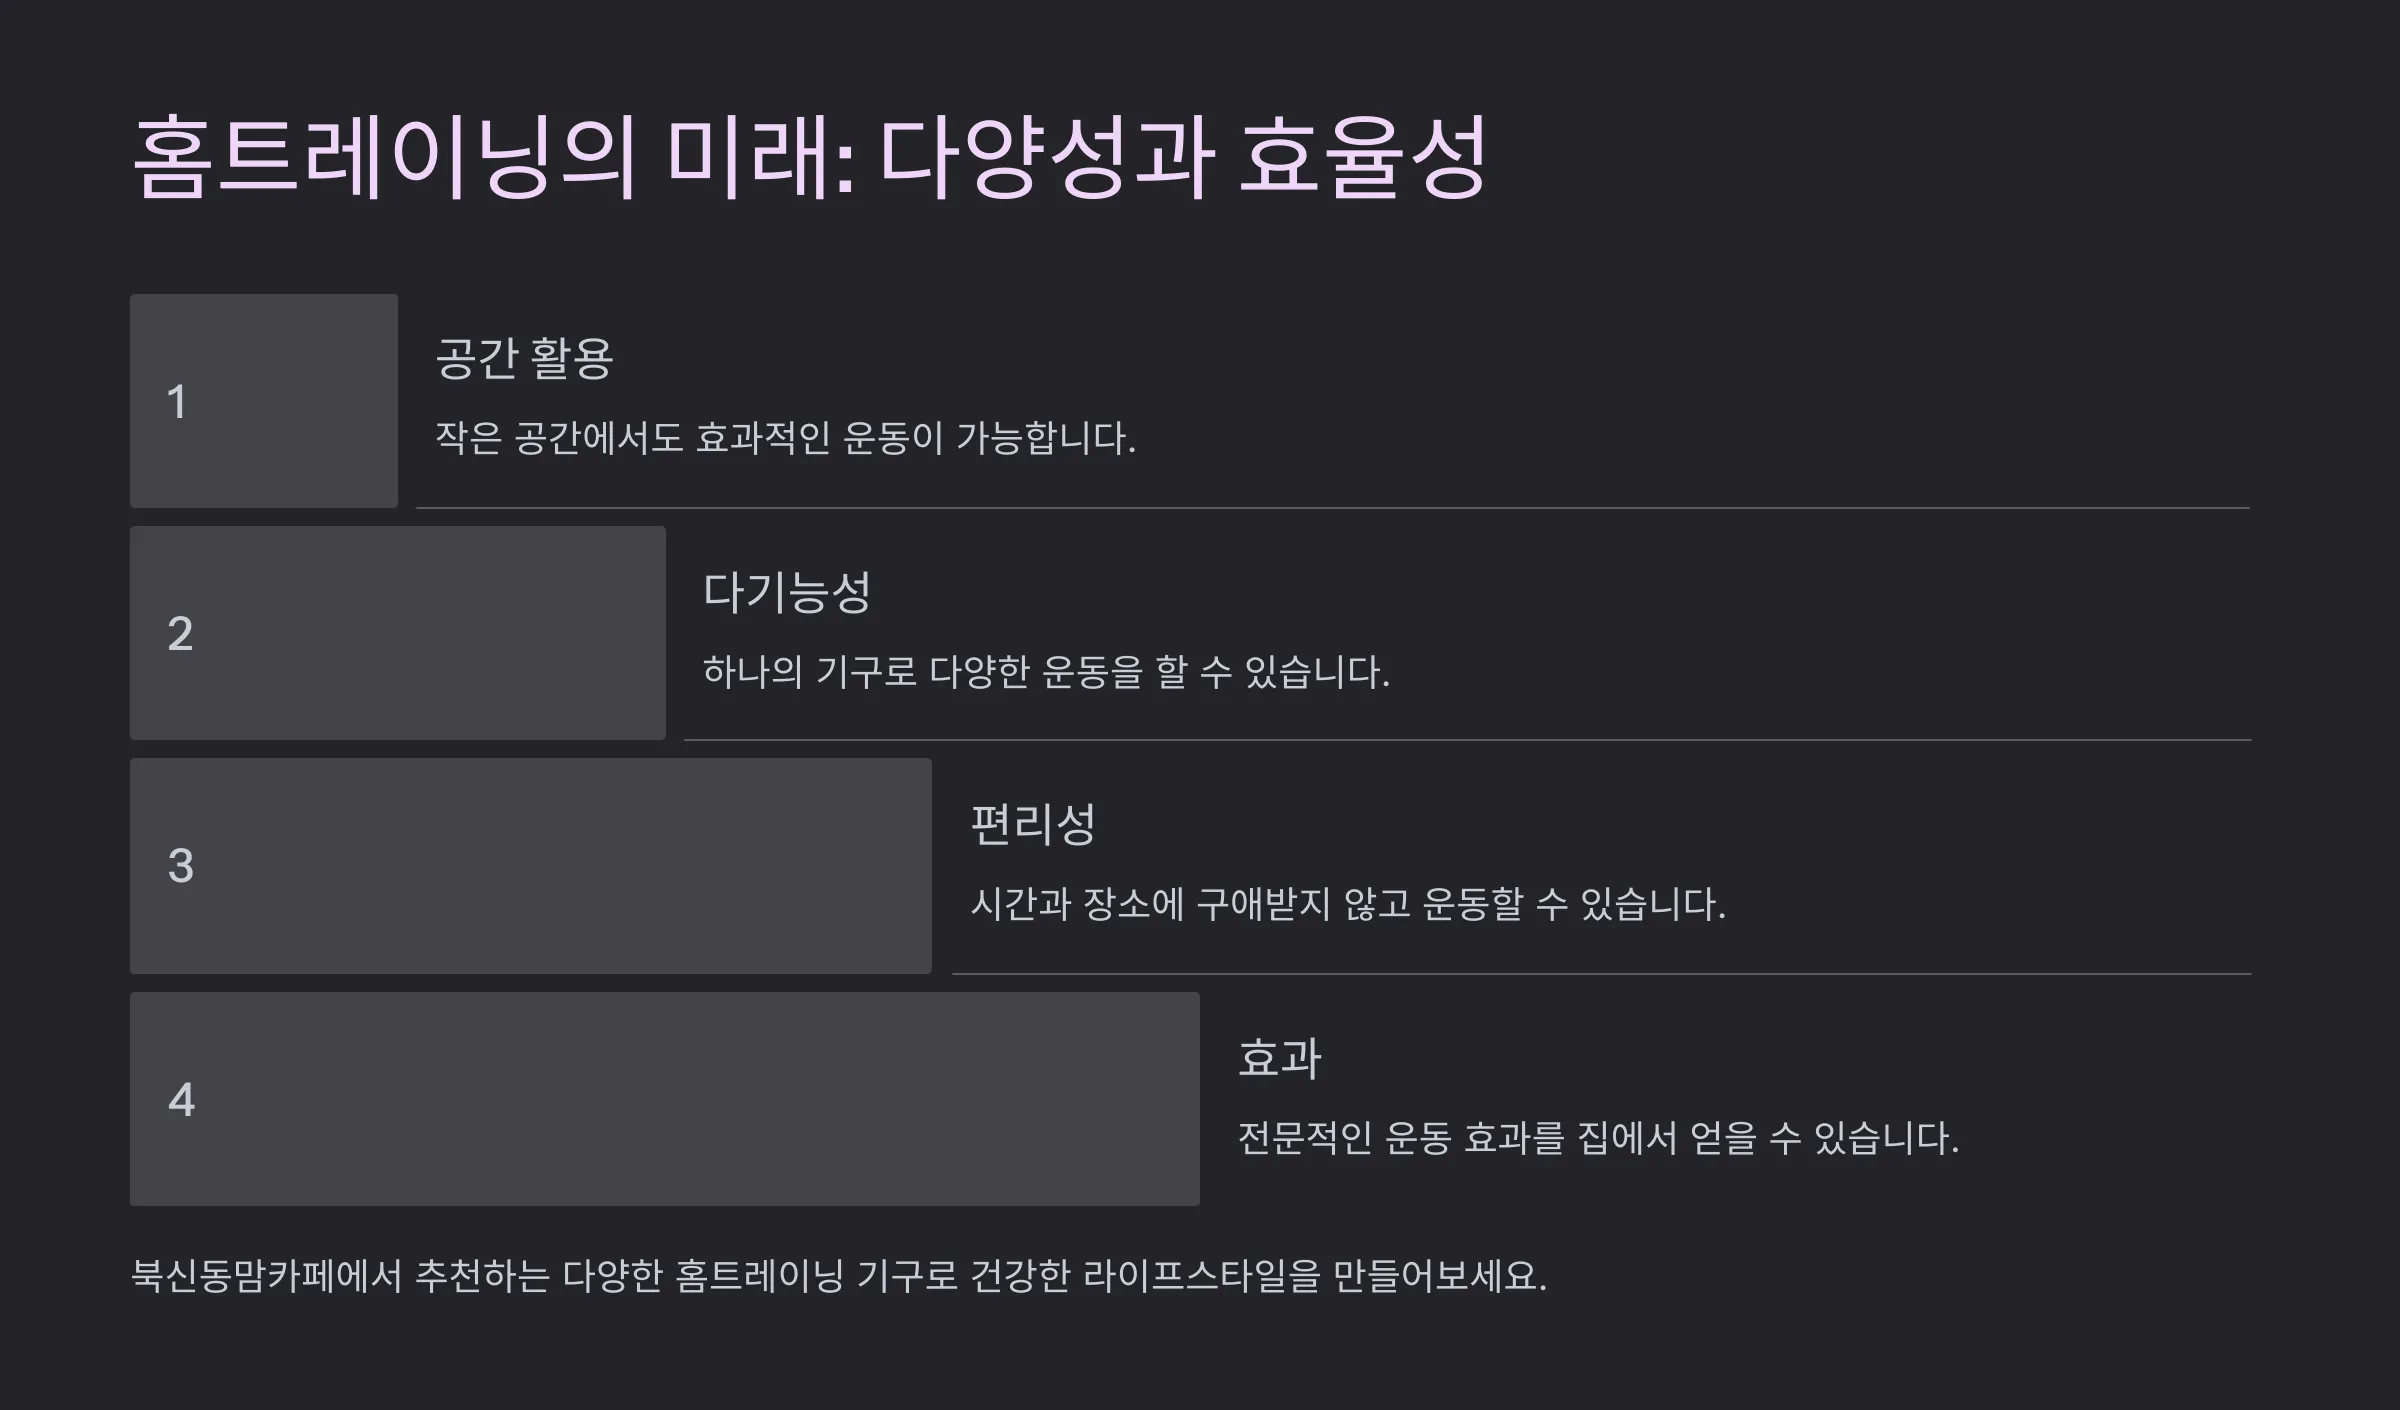Select the numbered block labeled 1
This screenshot has width=2400, height=1410.
pyautogui.click(x=264, y=401)
